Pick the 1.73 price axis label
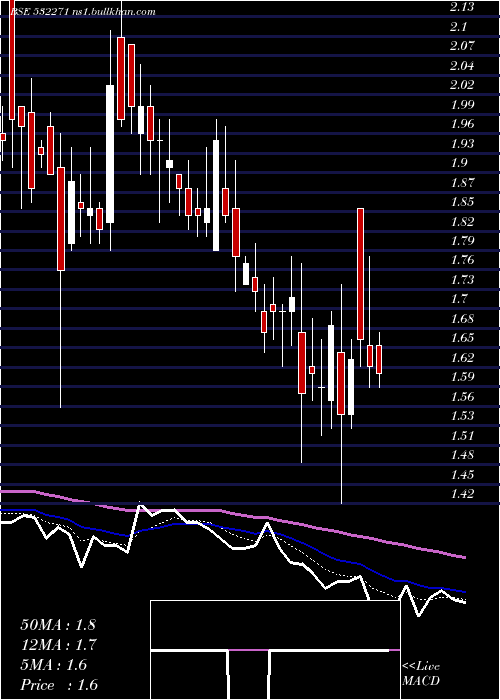The height and width of the screenshot is (700, 500). click(x=462, y=280)
